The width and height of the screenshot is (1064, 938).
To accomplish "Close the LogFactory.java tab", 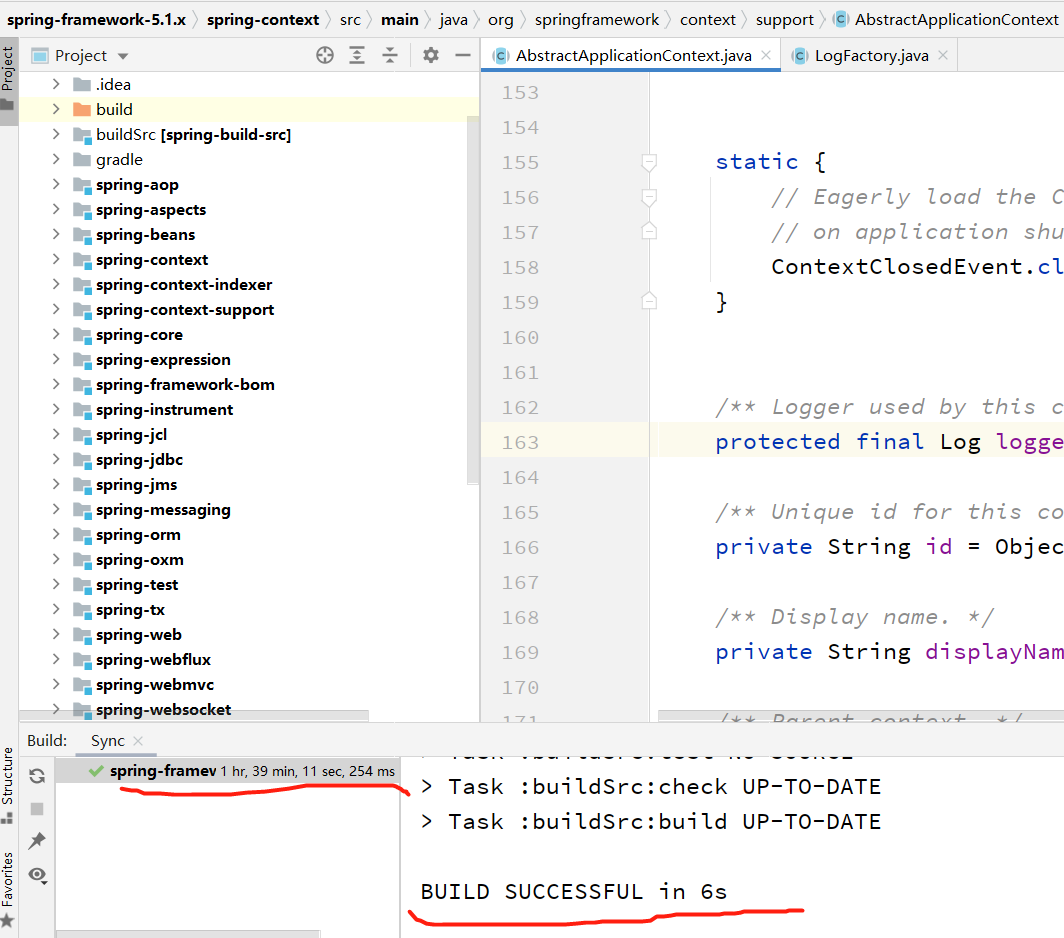I will [x=943, y=55].
